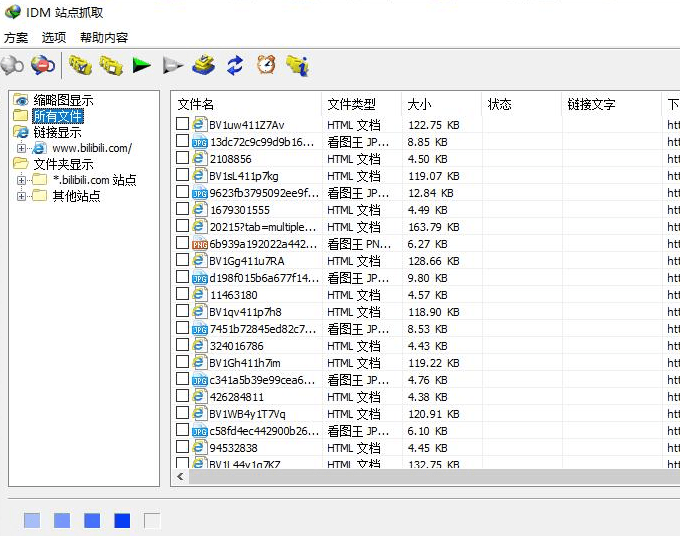680x536 pixels.
Task: Sort by the 文件类型 column header
Action: (362, 104)
